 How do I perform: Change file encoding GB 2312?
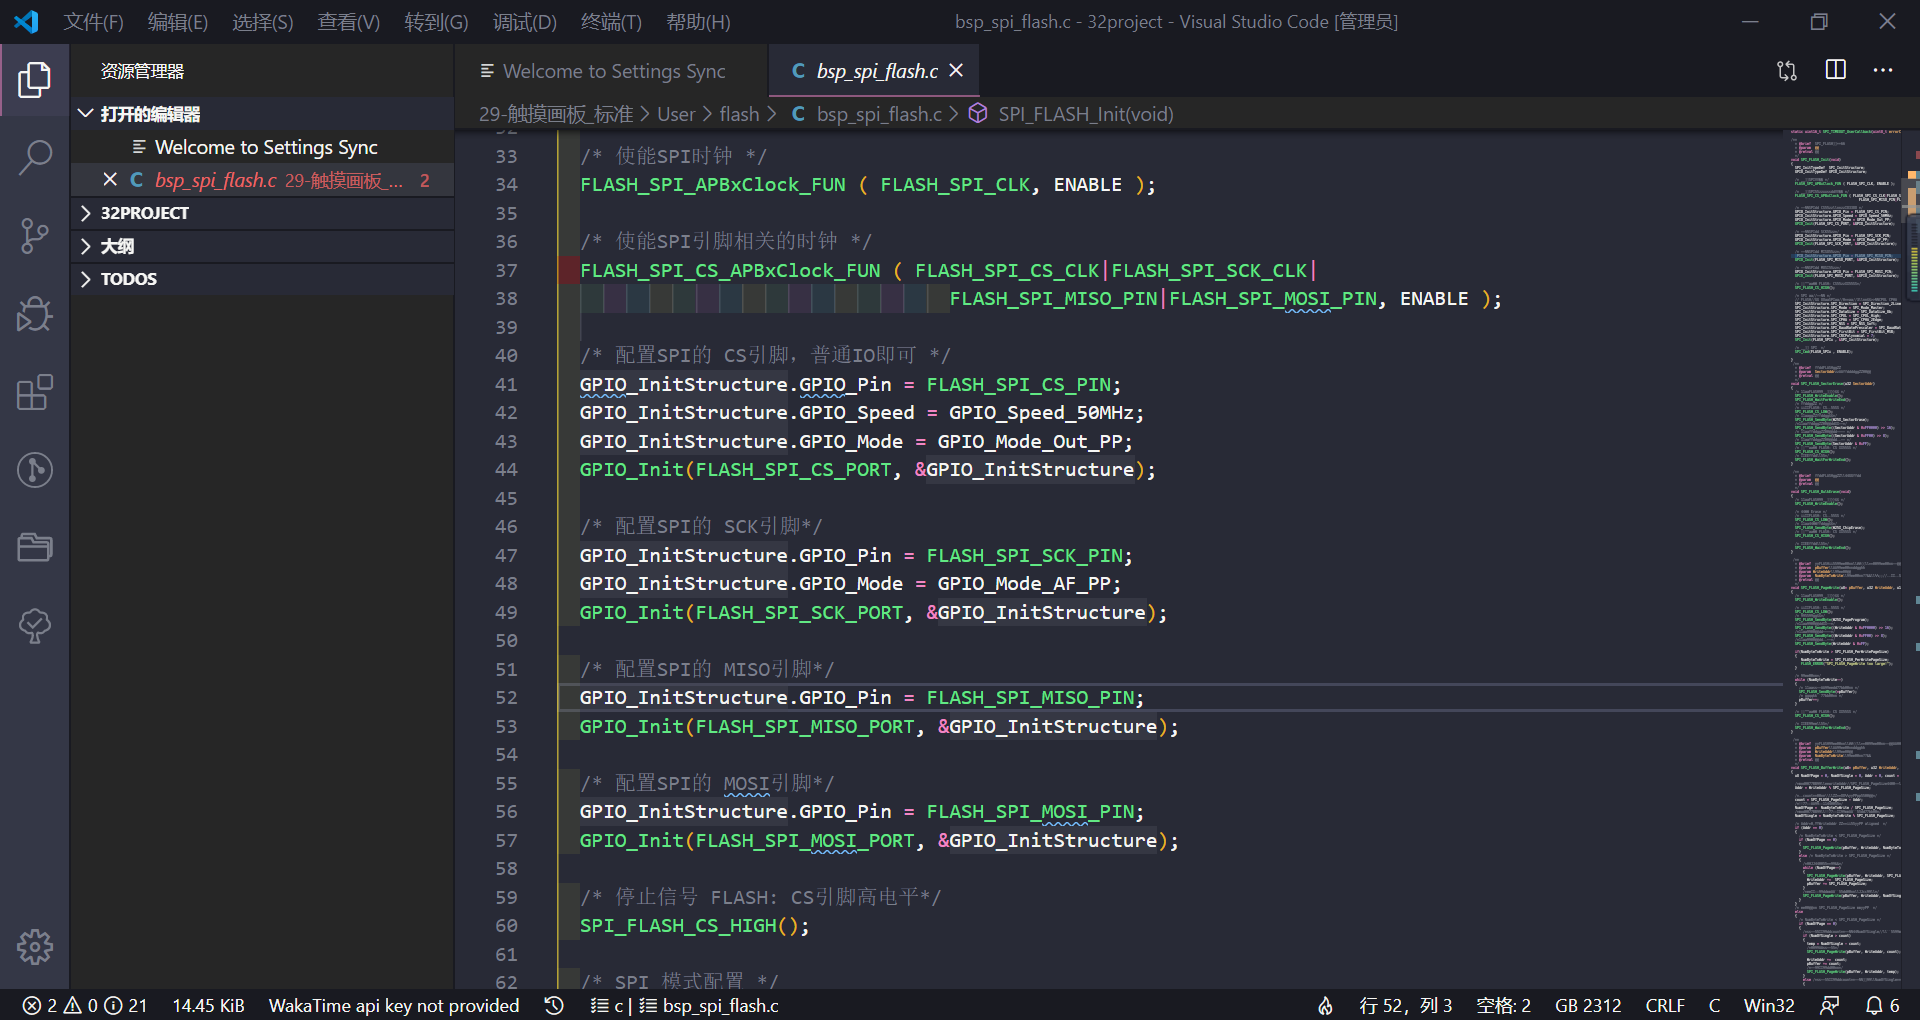[1588, 1005]
